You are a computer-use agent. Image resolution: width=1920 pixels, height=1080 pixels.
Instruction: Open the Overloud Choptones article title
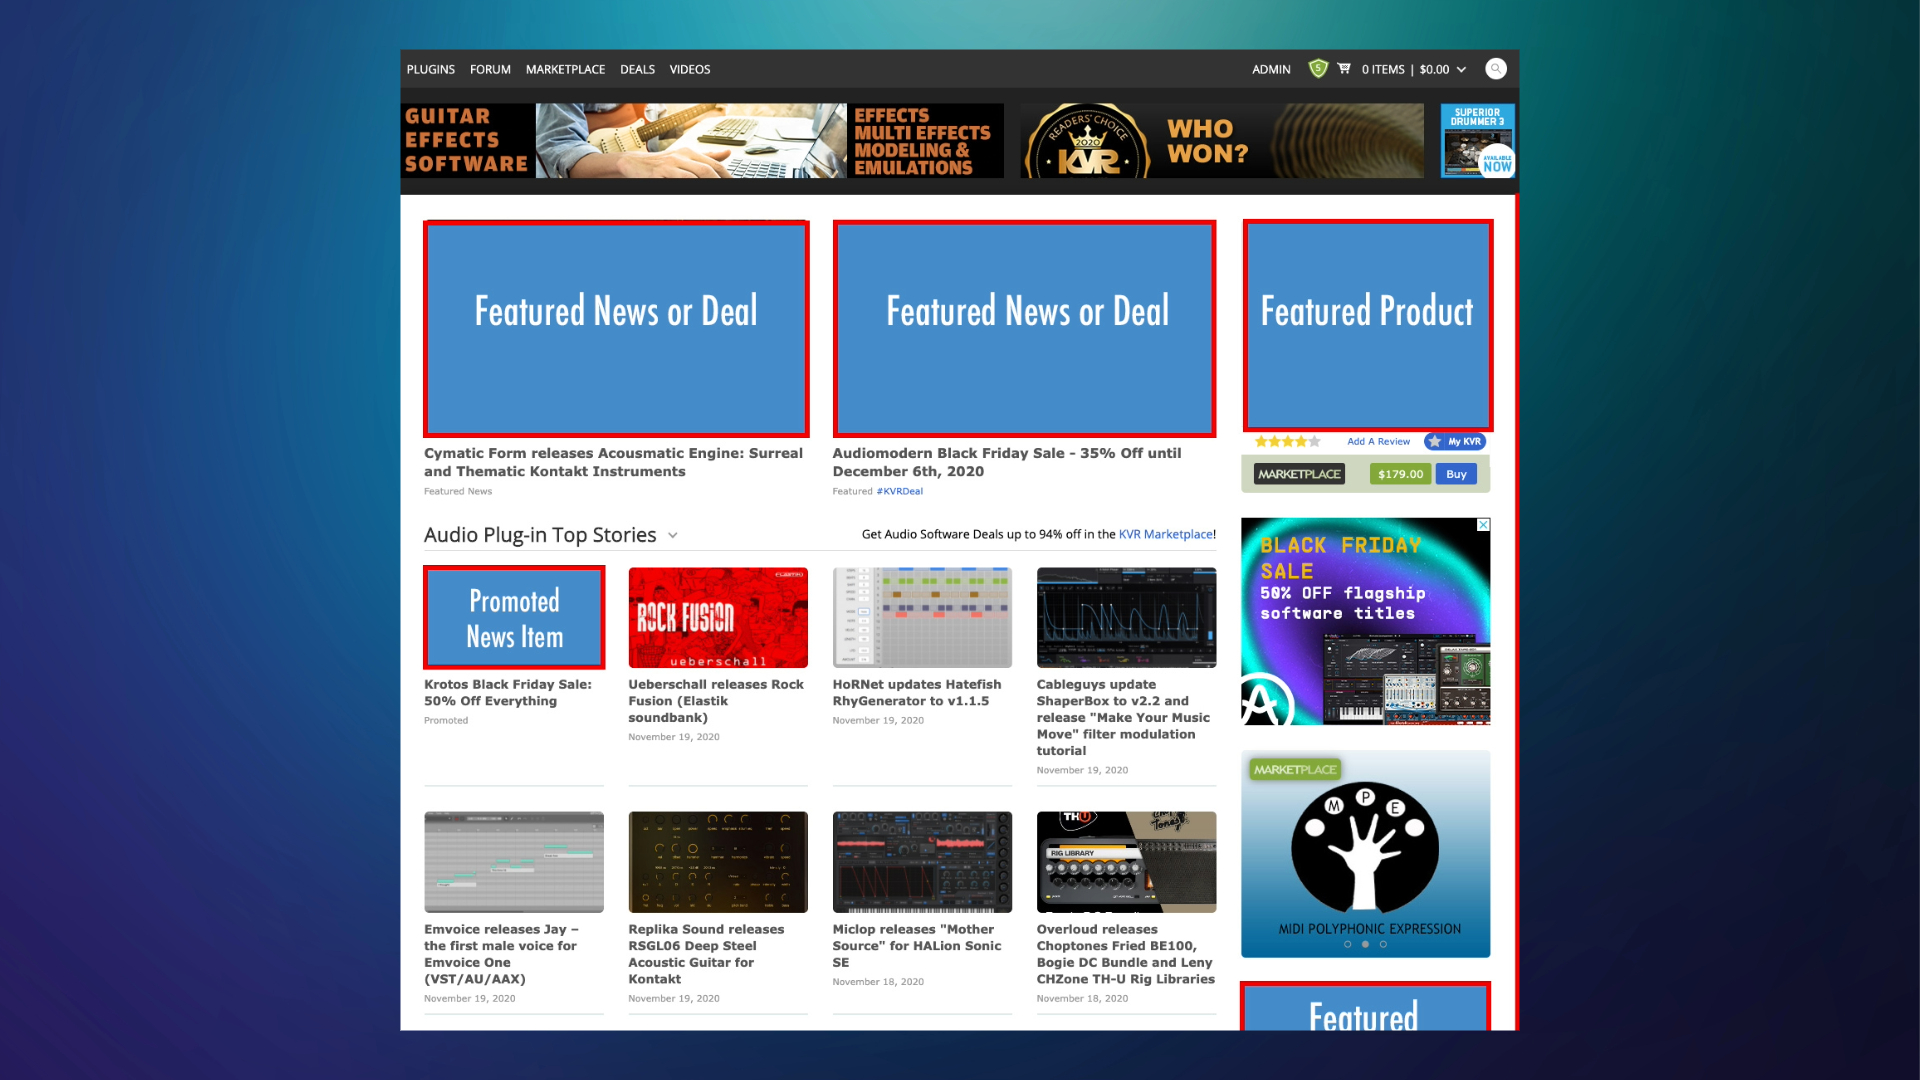point(1126,954)
